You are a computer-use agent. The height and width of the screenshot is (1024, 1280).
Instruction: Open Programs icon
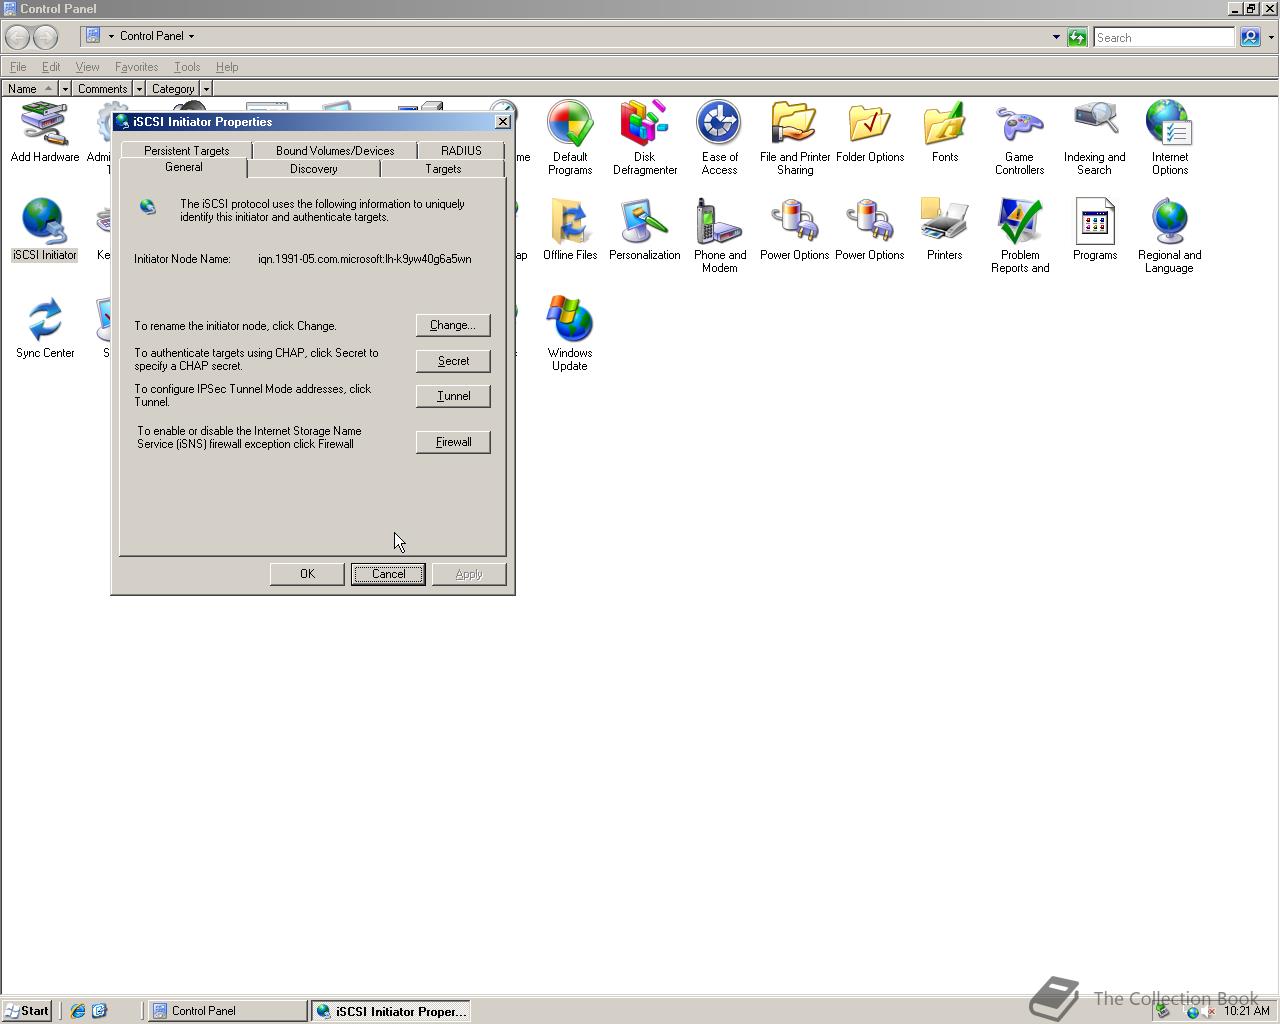[1094, 230]
